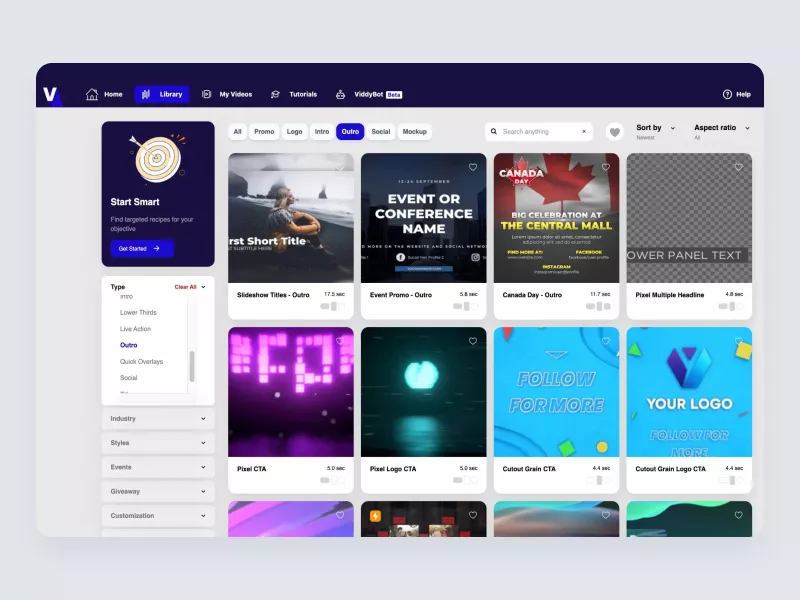Select the Social category tab
Image resolution: width=800 pixels, height=600 pixels.
tap(381, 132)
